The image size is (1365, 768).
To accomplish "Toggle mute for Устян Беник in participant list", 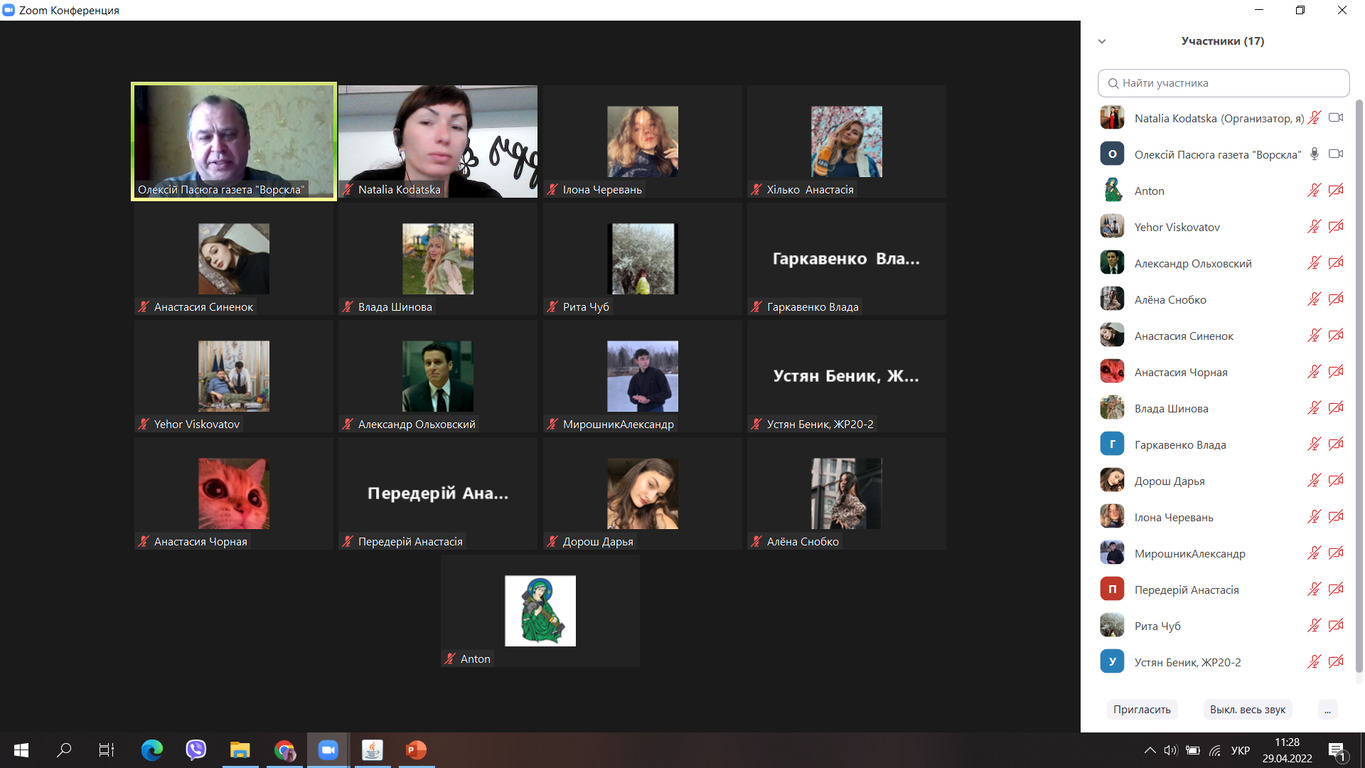I will pos(1314,662).
